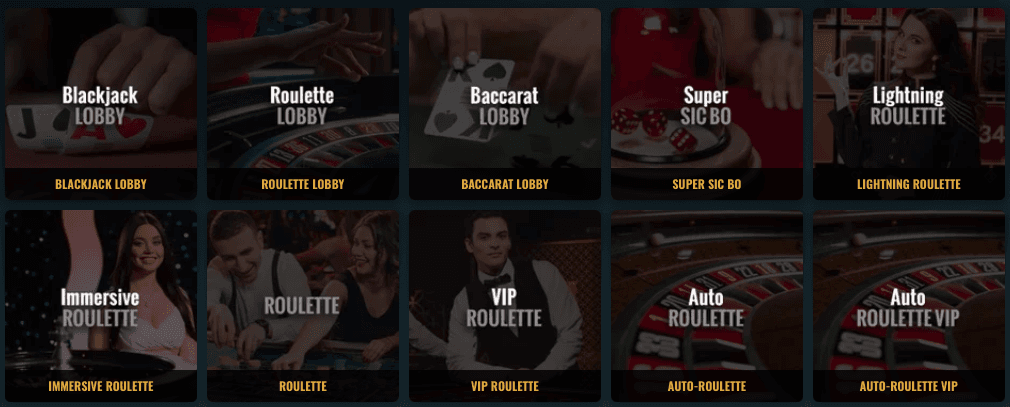1010x407 pixels.
Task: Click the VIP ROULETTE yellow caption
Action: pyautogui.click(x=505, y=386)
